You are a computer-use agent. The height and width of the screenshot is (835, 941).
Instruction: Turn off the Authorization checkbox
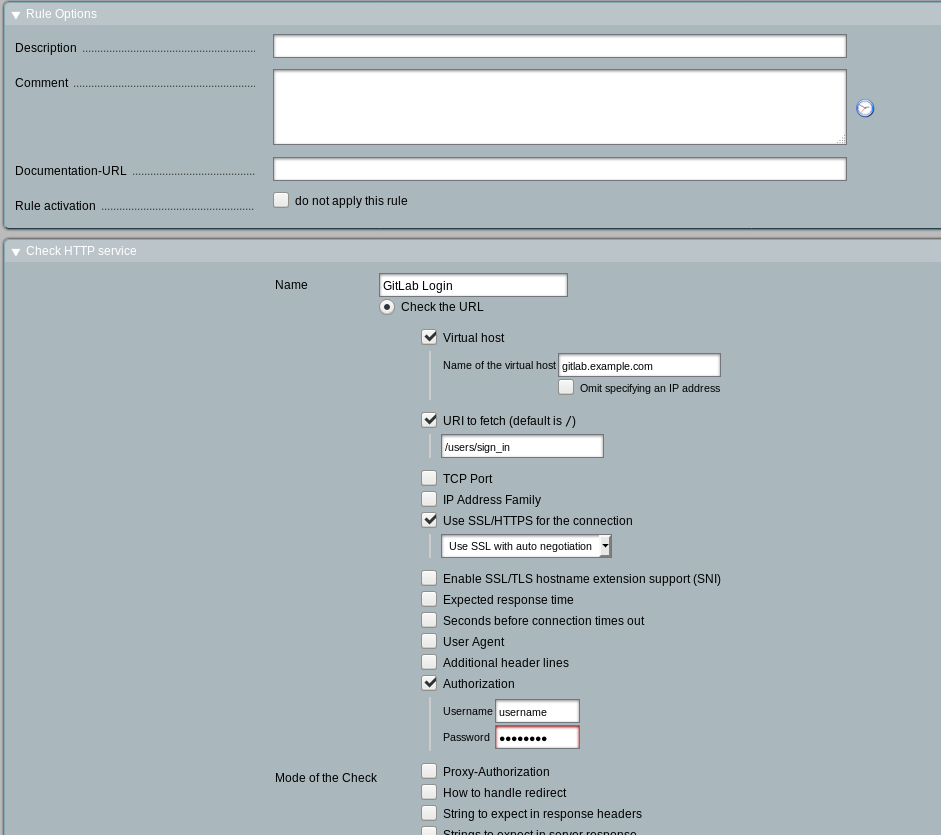tap(429, 683)
